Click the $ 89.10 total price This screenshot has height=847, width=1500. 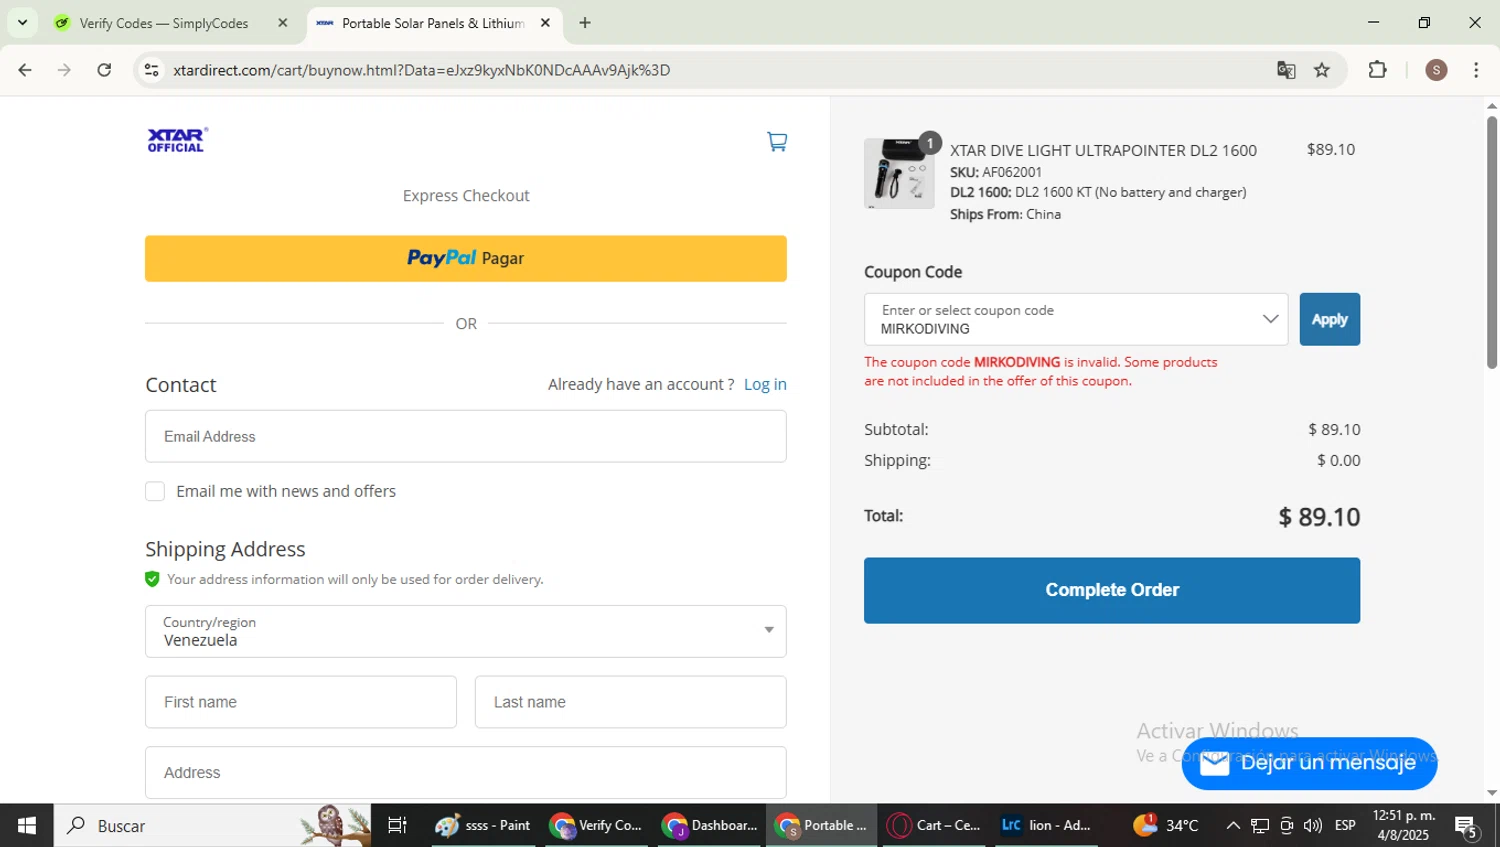tap(1319, 517)
